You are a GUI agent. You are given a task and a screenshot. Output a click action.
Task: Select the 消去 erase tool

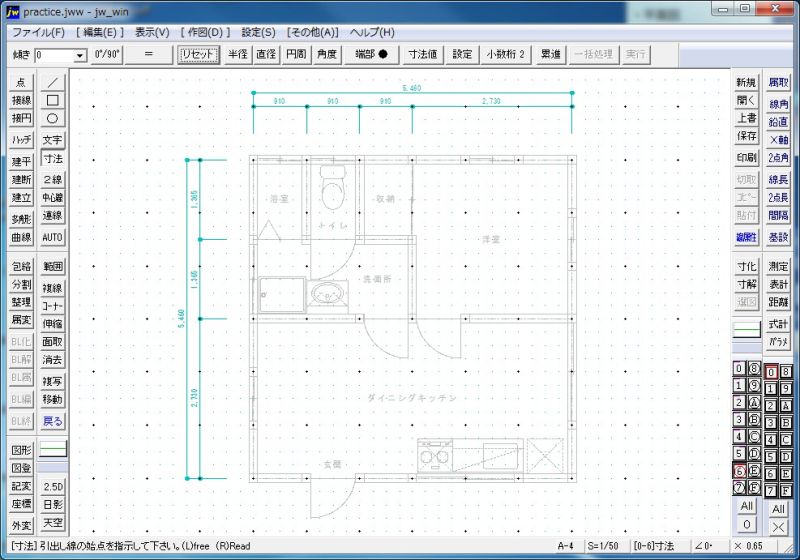coord(53,360)
